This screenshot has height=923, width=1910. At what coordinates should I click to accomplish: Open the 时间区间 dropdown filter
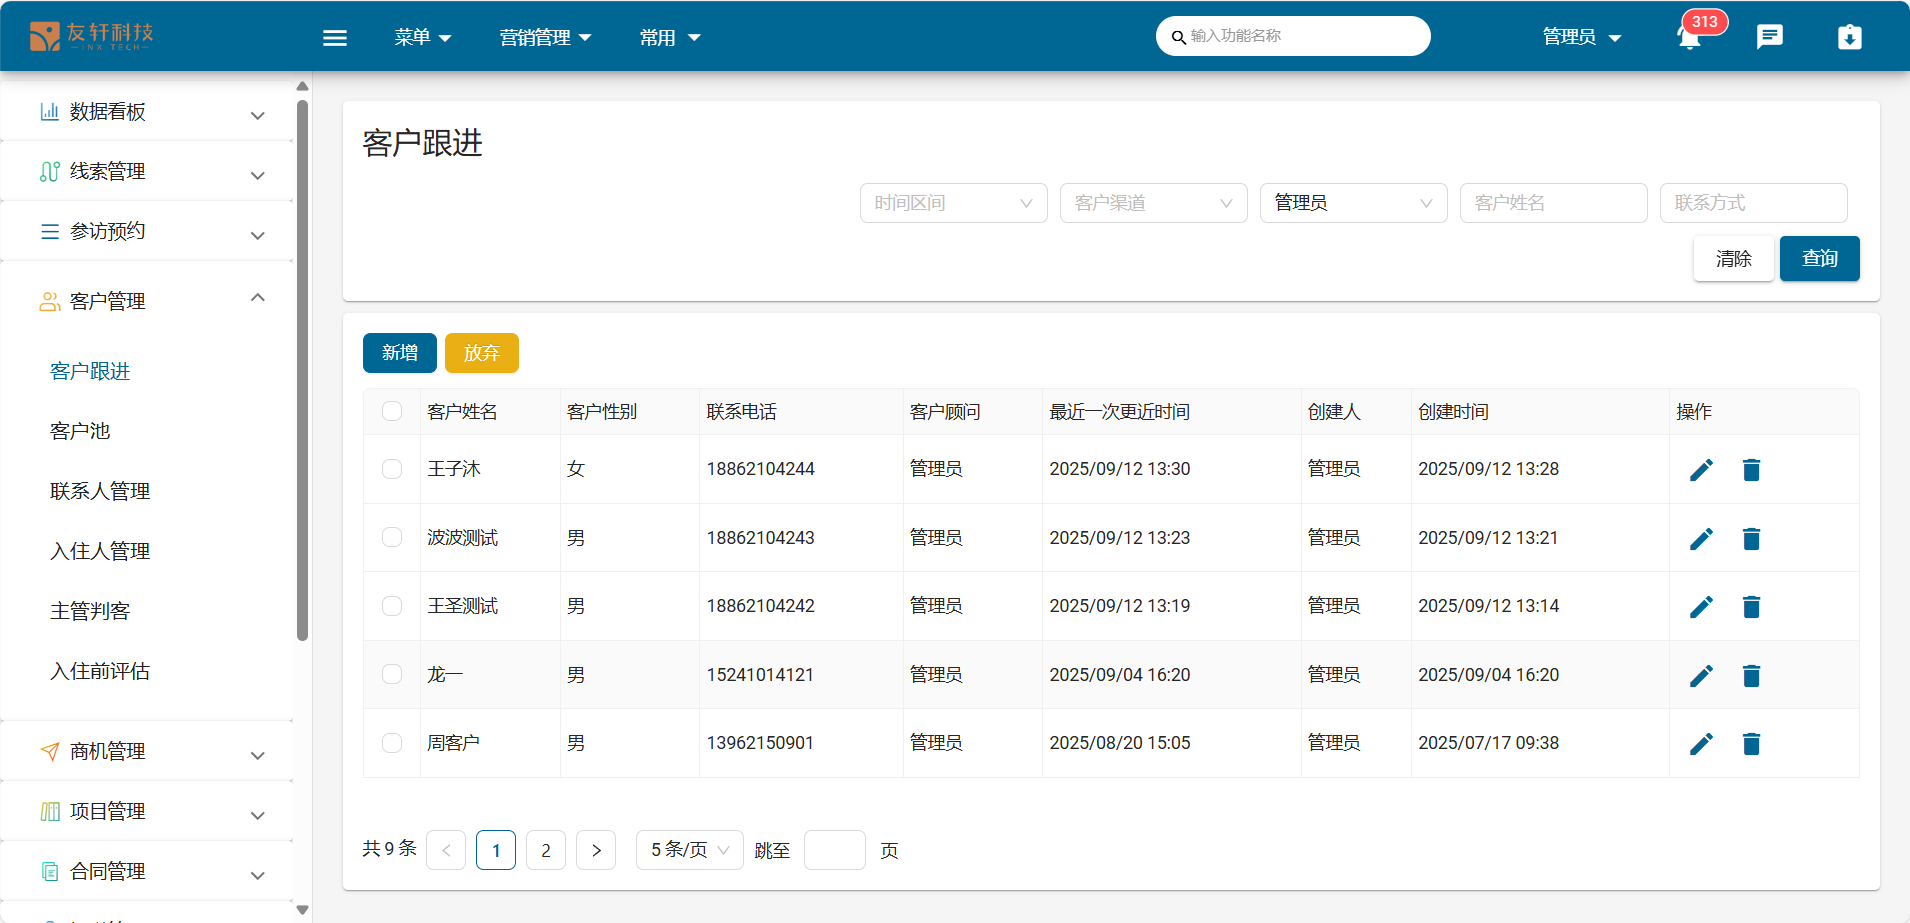coord(953,203)
